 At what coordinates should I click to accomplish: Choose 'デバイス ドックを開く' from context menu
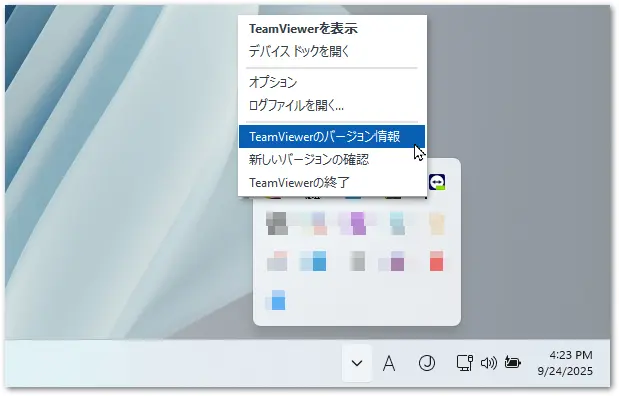332,51
